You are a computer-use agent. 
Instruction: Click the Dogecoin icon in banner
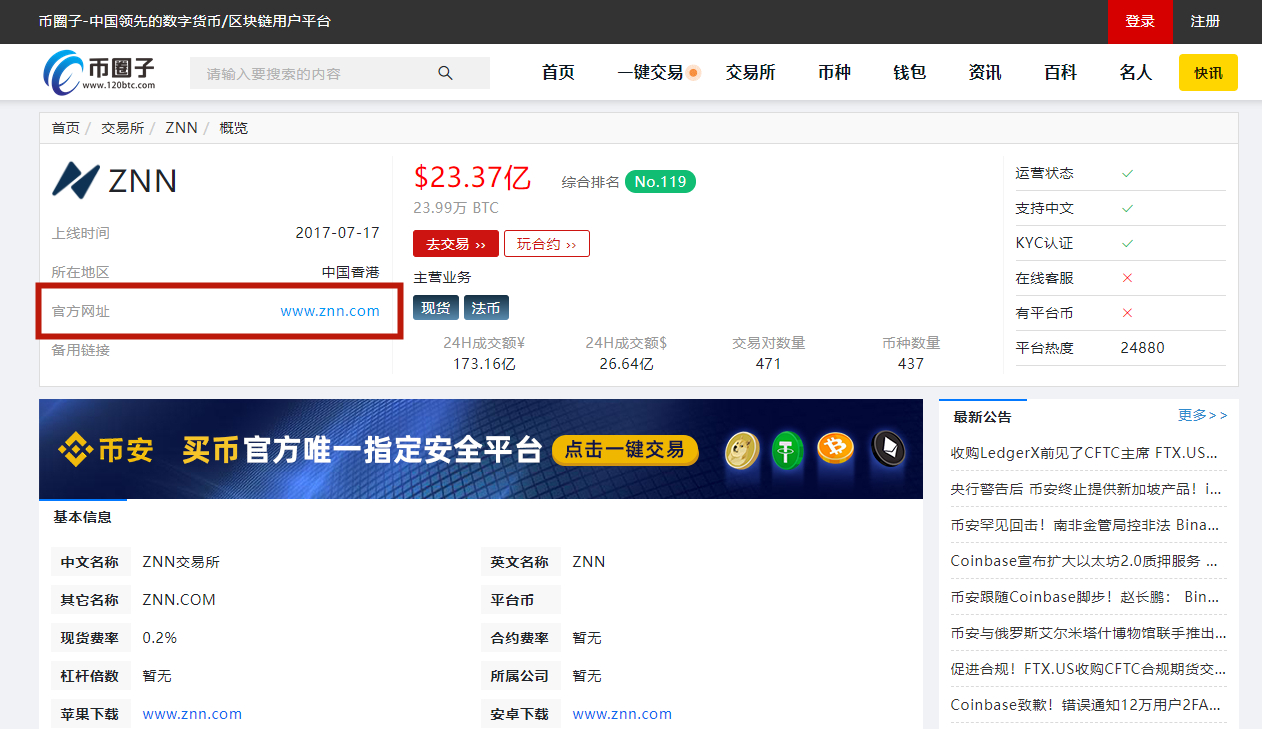(x=742, y=449)
